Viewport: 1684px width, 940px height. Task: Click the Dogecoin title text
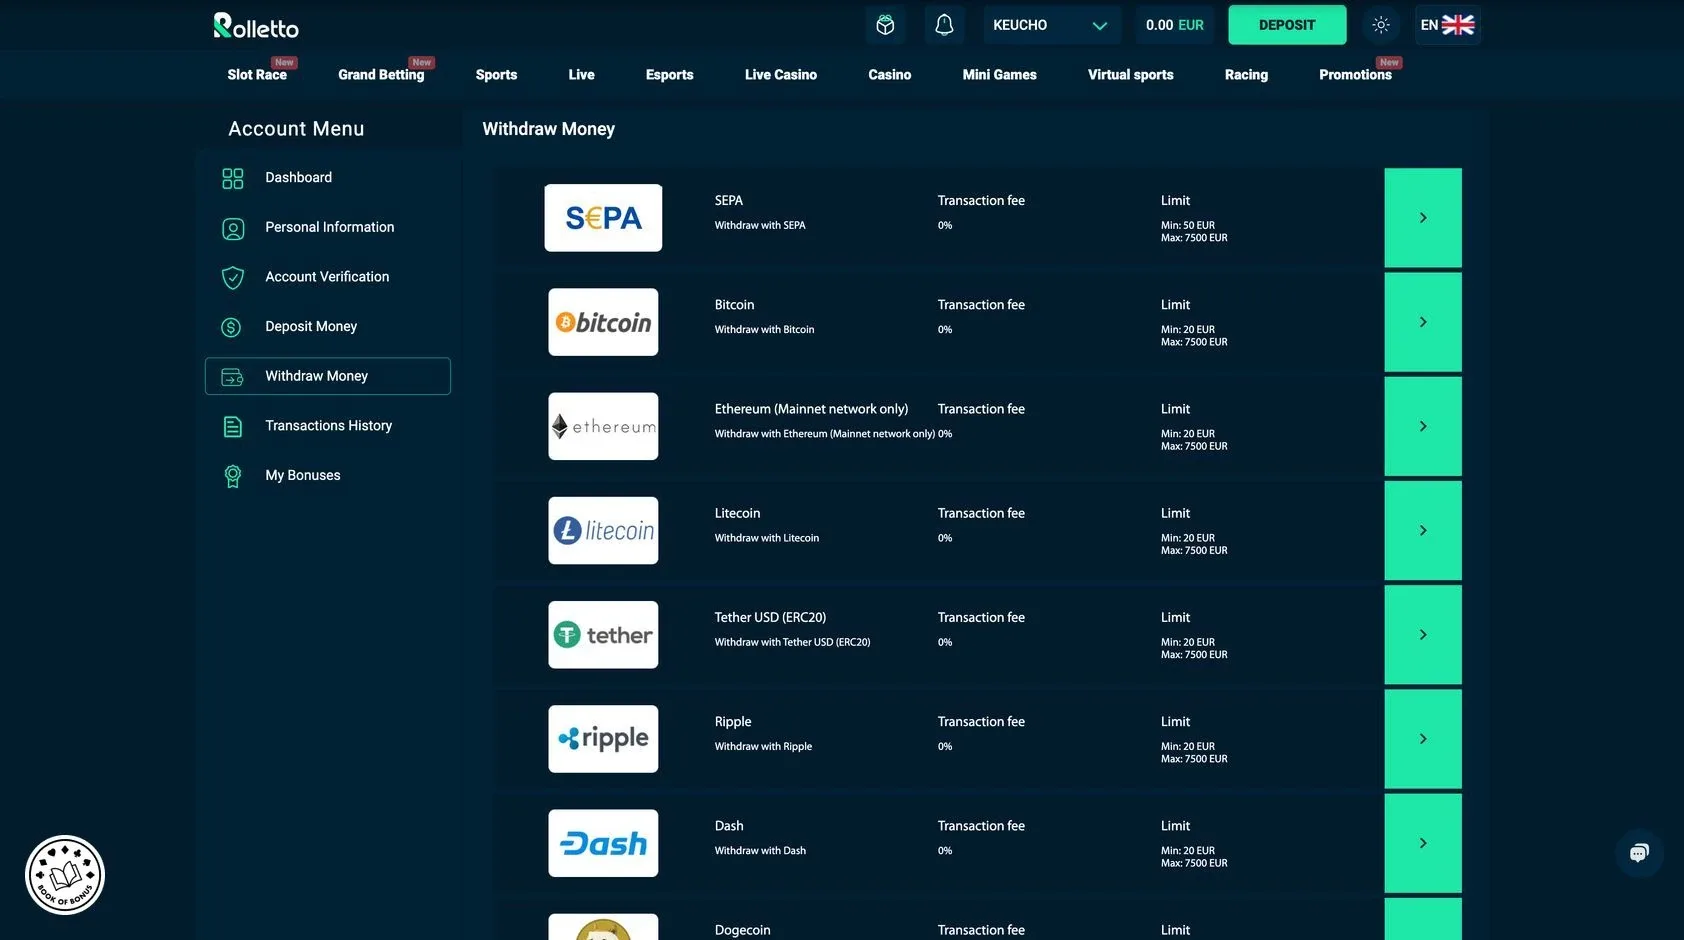click(x=742, y=930)
